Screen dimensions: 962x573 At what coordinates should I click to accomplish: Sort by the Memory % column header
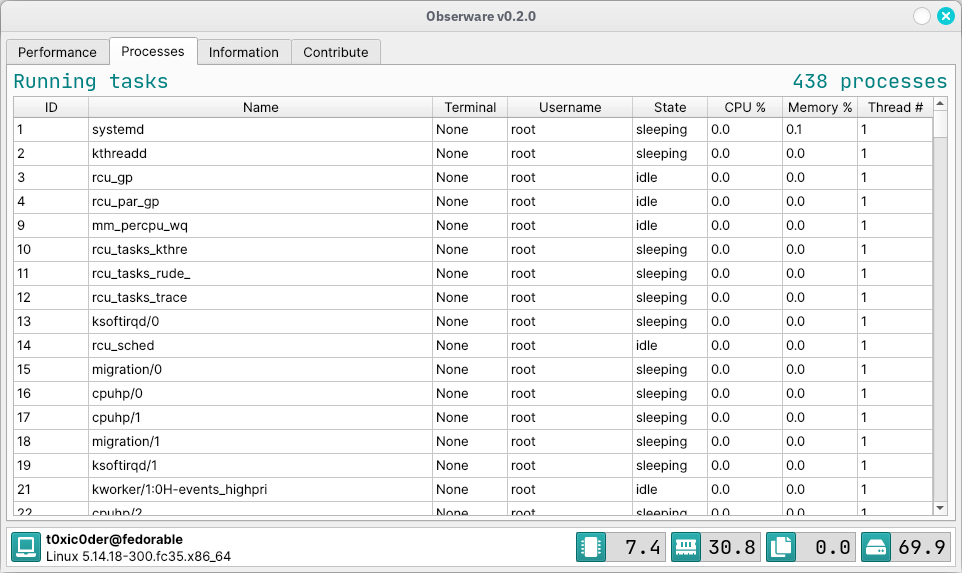pyautogui.click(x=820, y=107)
